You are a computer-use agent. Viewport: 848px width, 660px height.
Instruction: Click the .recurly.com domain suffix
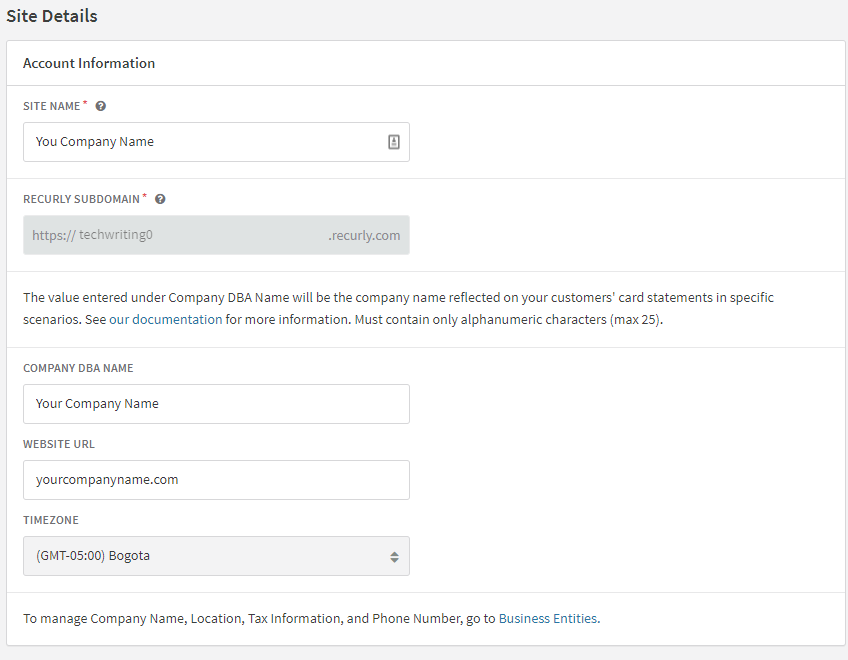364,236
